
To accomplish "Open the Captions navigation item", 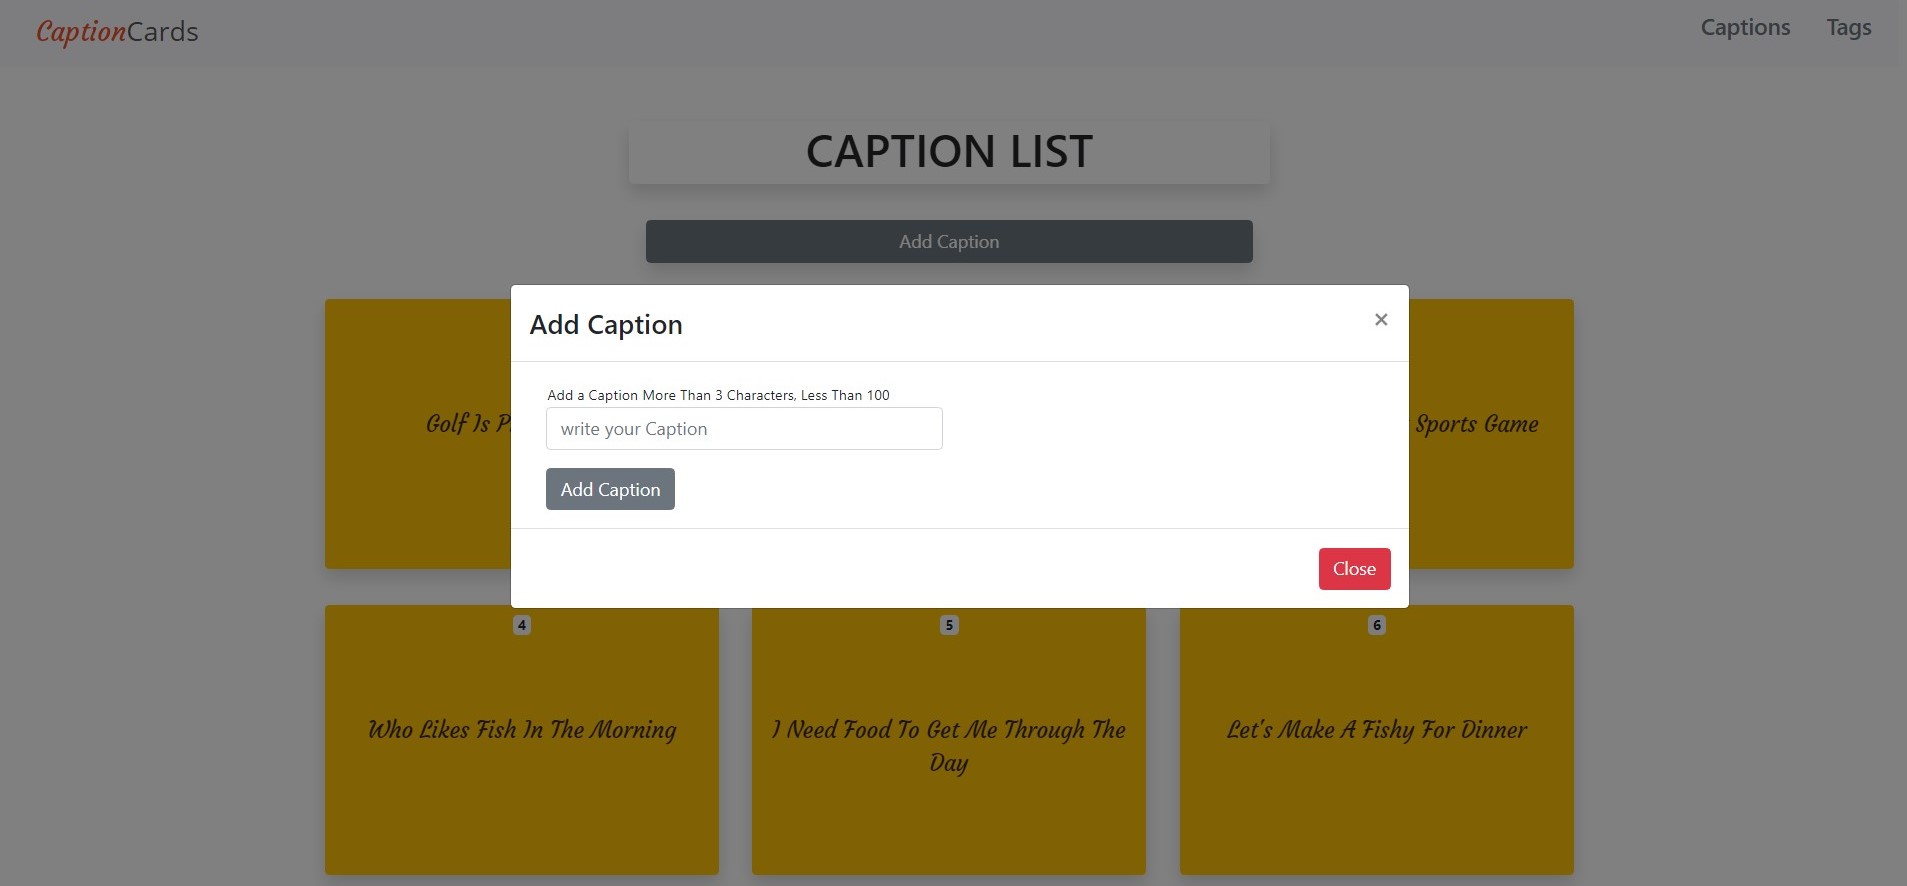I will [1744, 27].
